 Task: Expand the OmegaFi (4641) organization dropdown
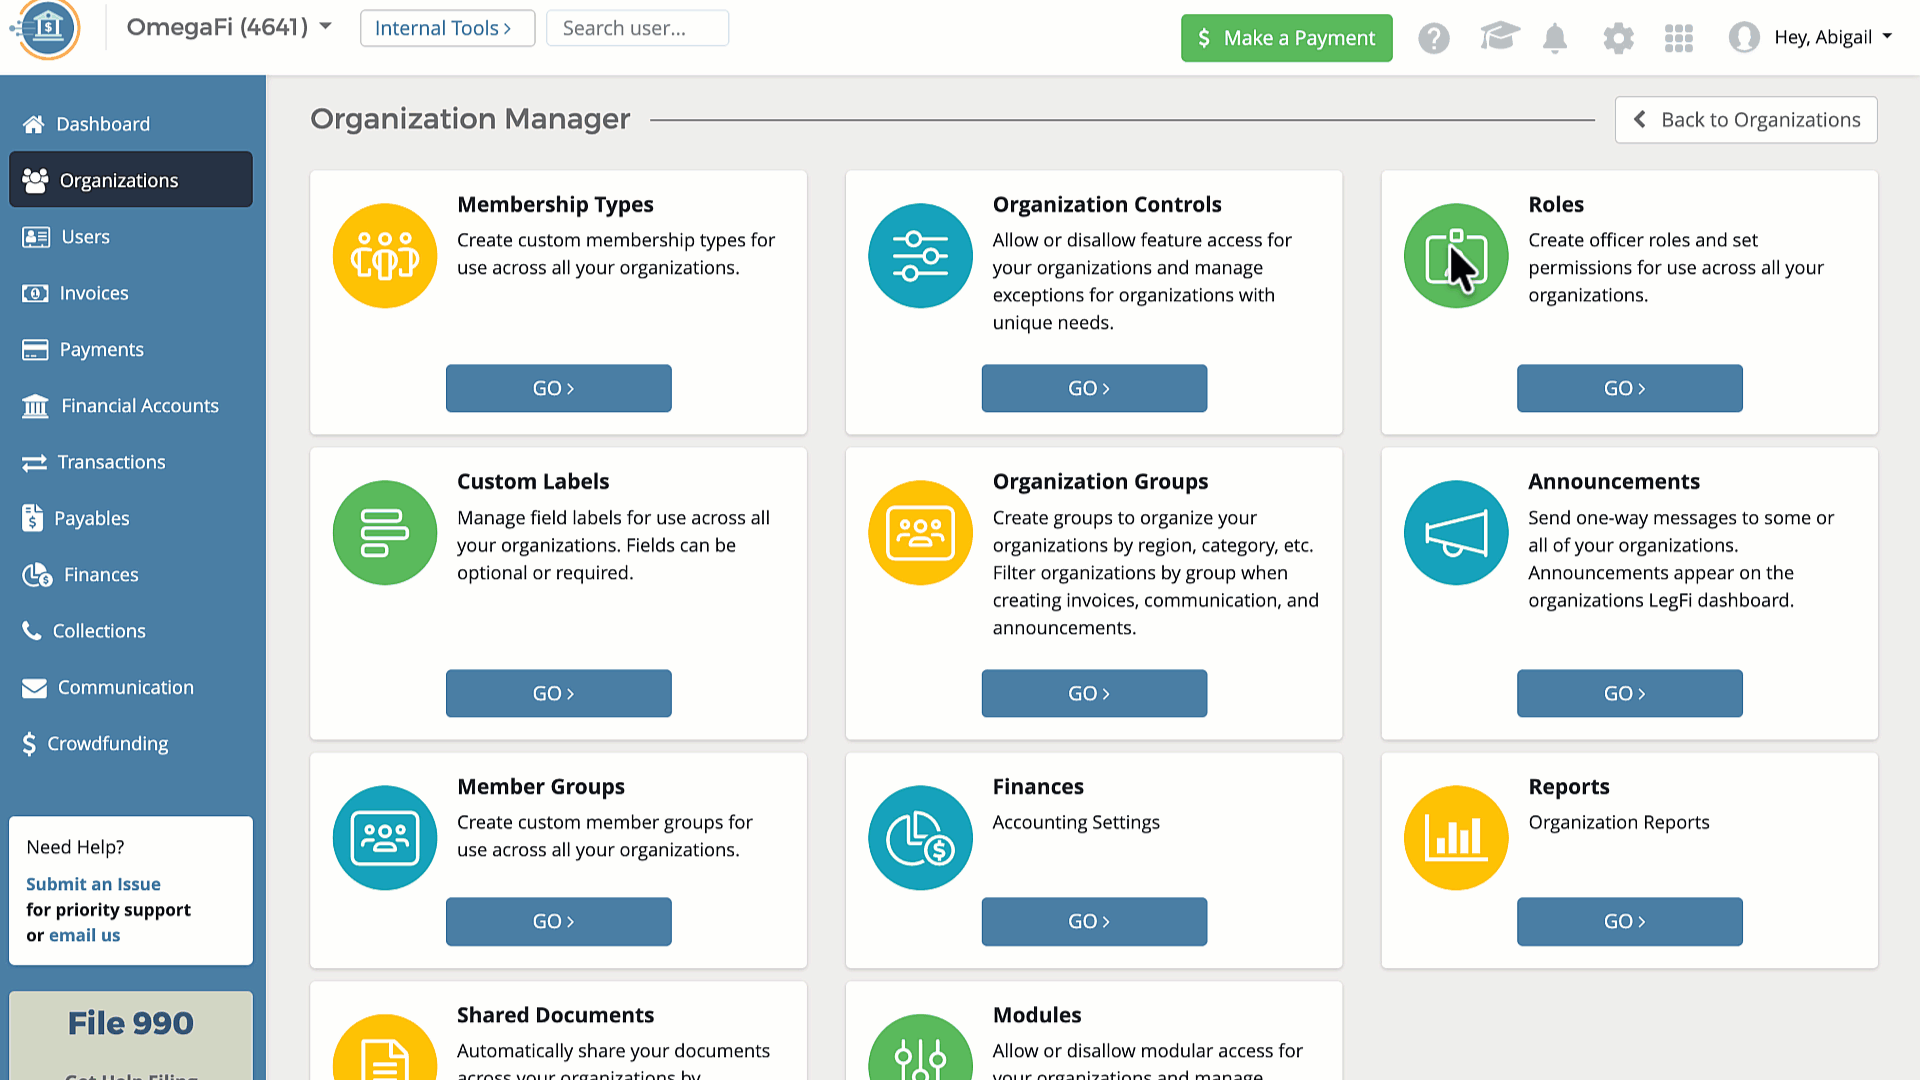click(x=228, y=27)
